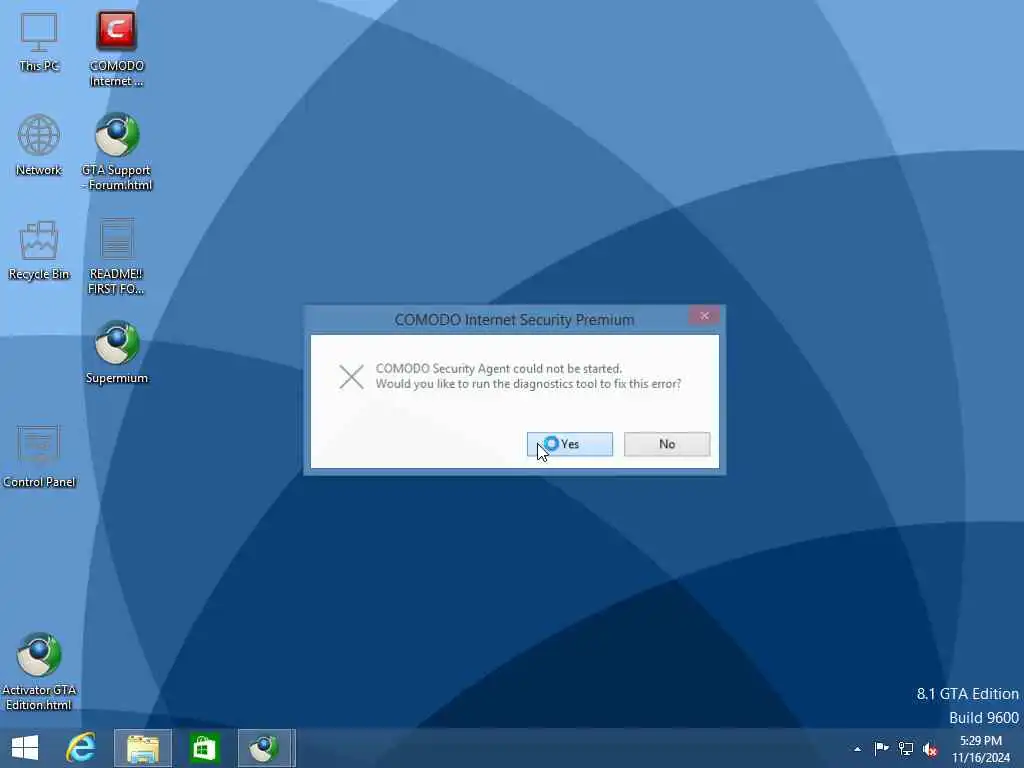
Task: Select the Network desktop icon
Action: tap(39, 145)
